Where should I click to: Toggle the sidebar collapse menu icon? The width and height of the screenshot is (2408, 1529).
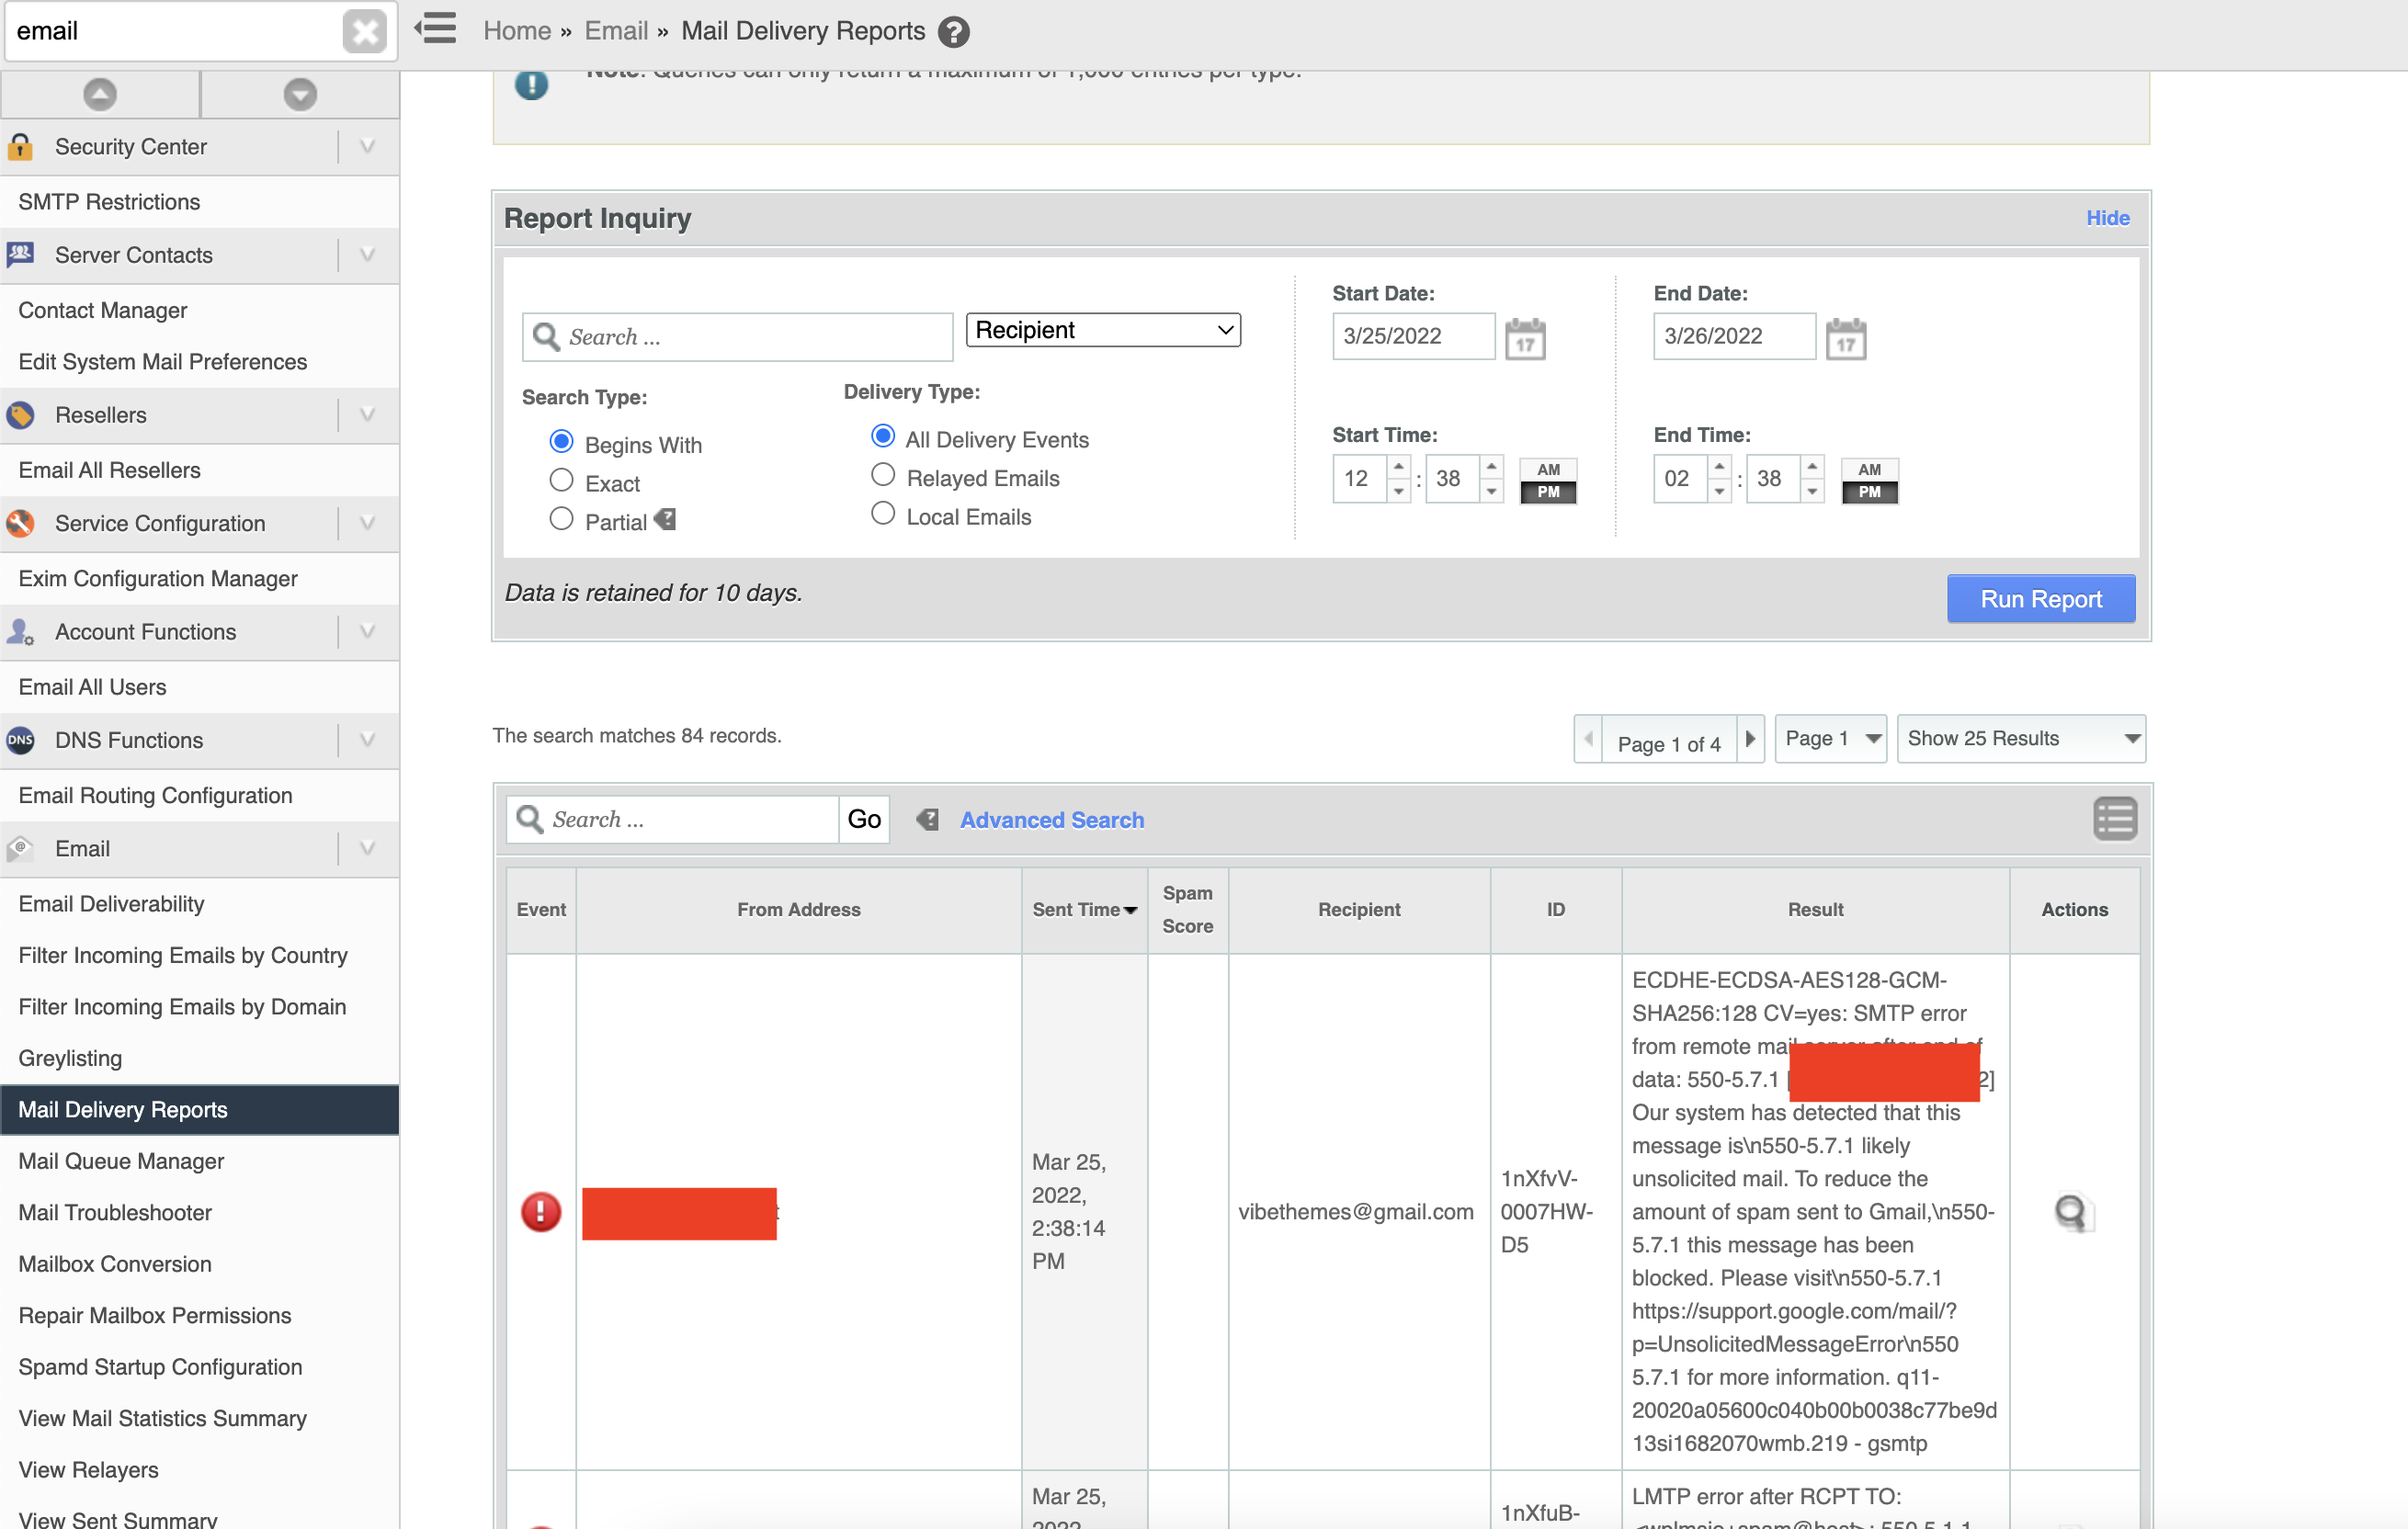pos(436,29)
